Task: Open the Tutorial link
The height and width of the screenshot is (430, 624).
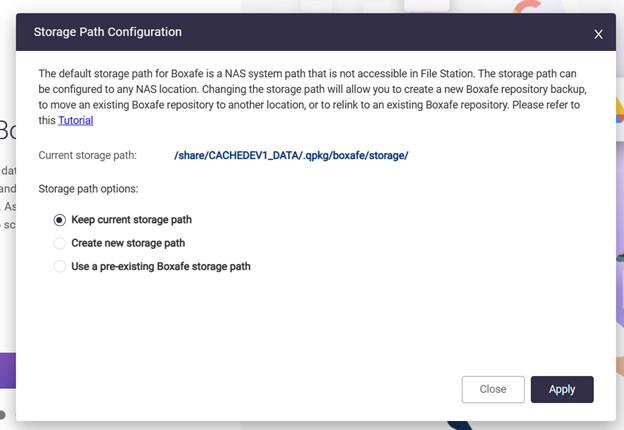Action: (x=76, y=120)
